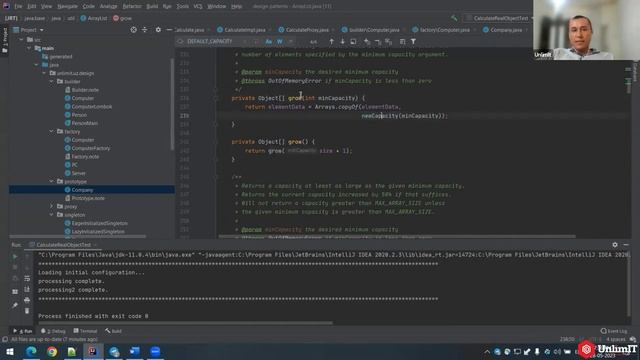Open the Navigate menu
The width and height of the screenshot is (640, 360).
[x=67, y=6]
